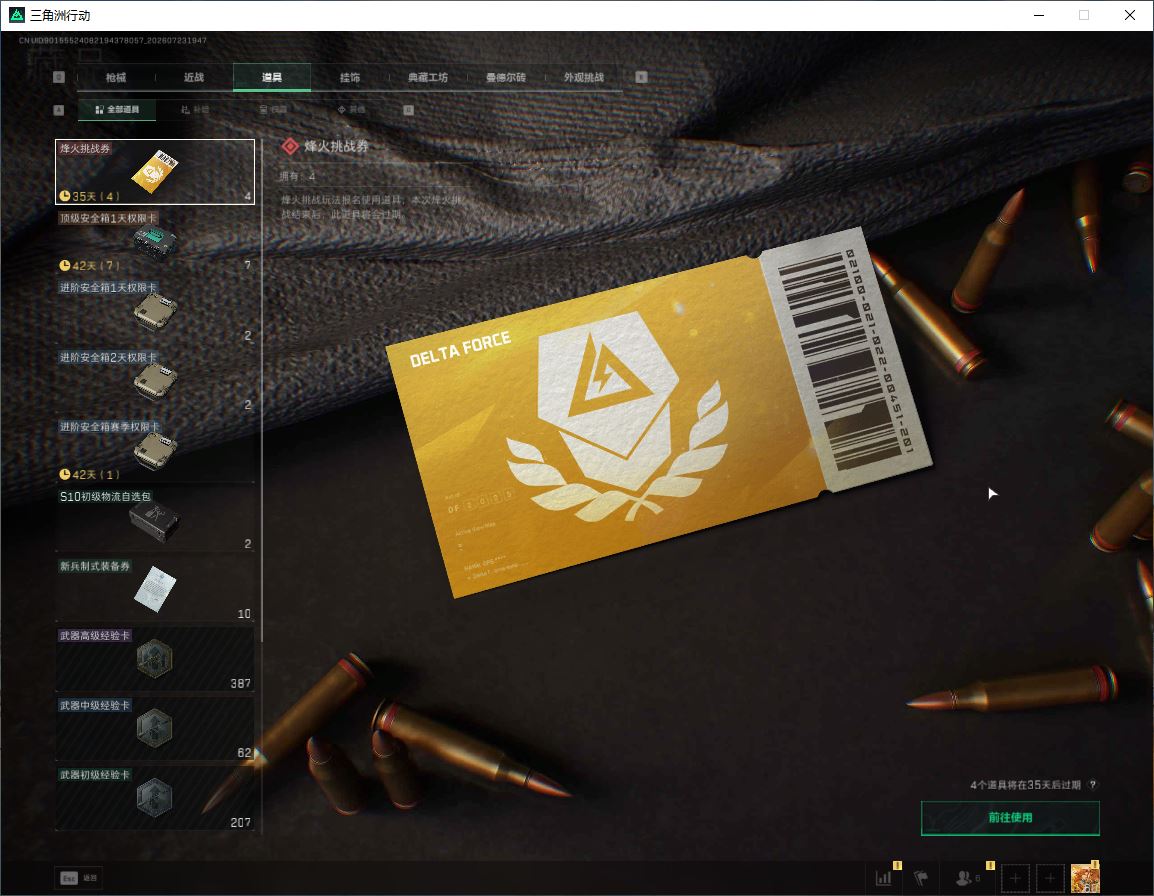Open the expiry help question-mark icon

1092,785
